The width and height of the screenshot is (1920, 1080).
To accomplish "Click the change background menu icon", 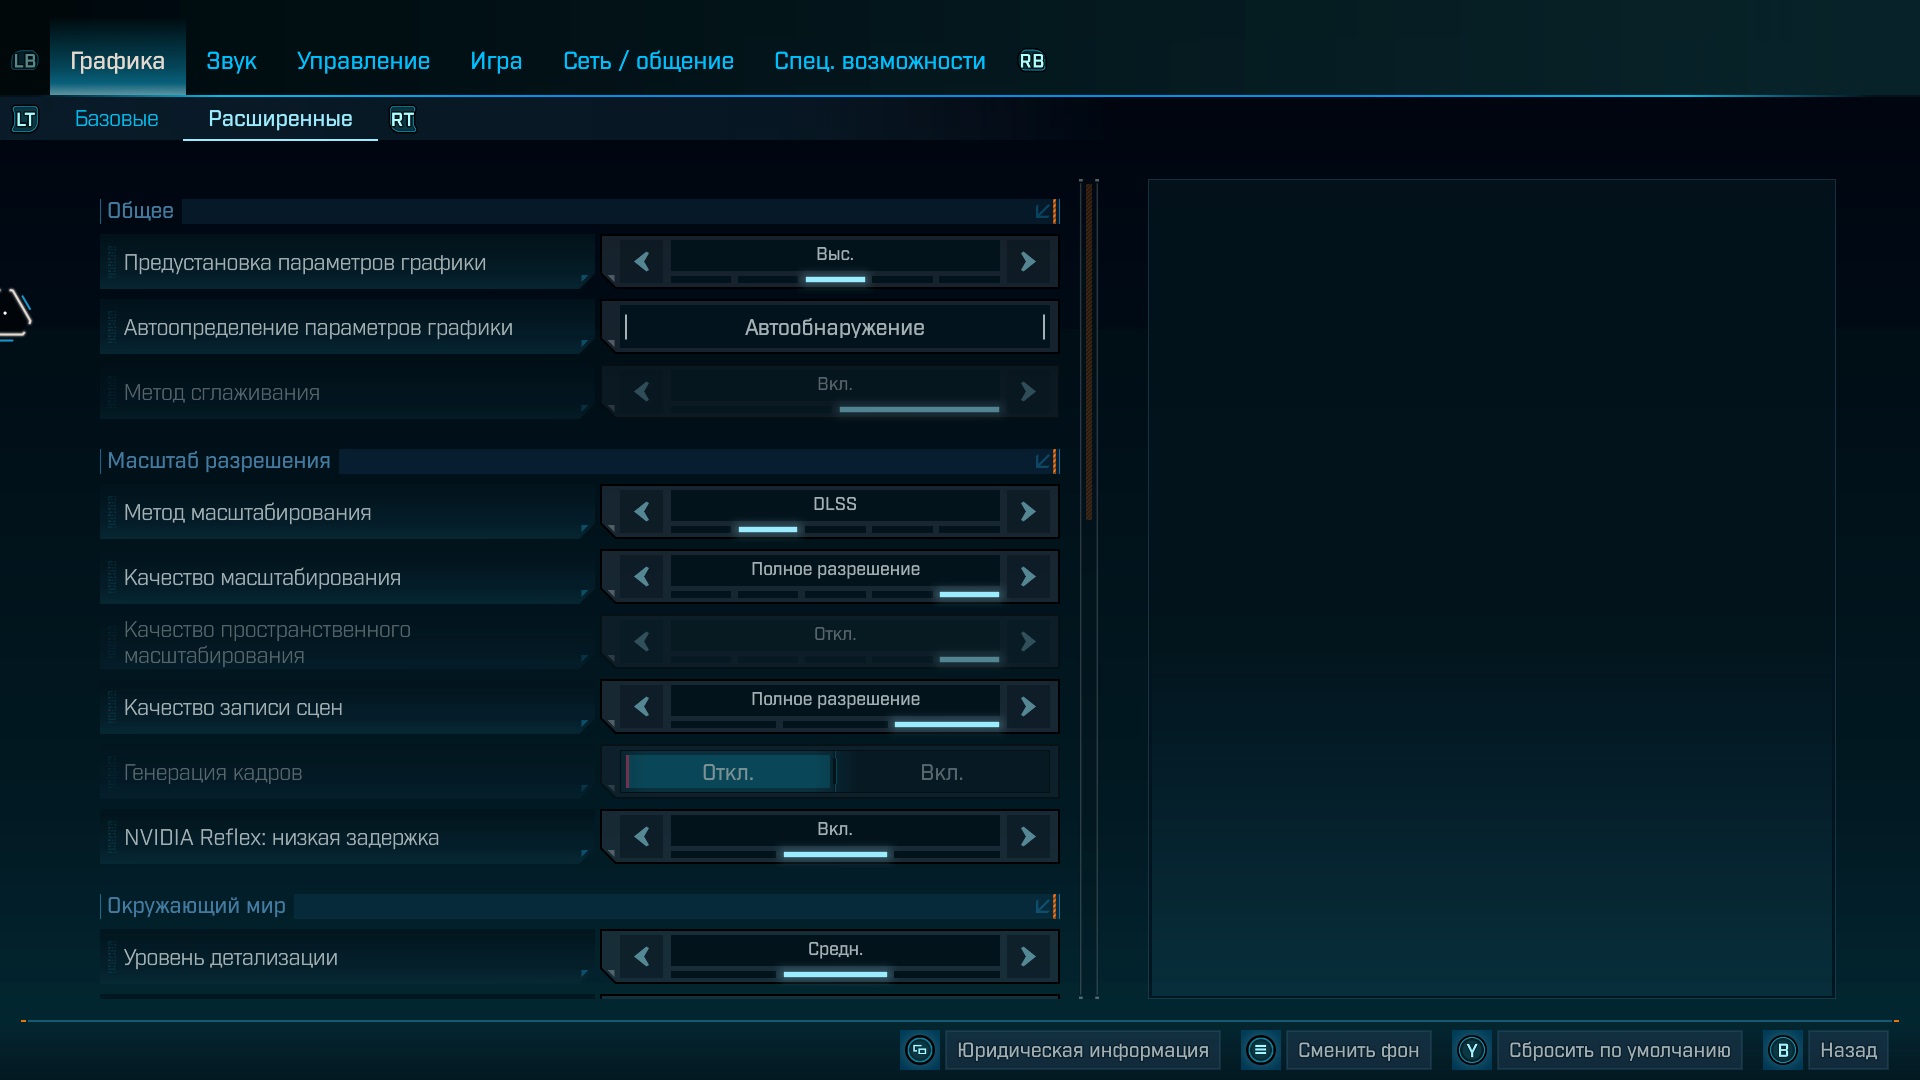I will (1260, 1050).
